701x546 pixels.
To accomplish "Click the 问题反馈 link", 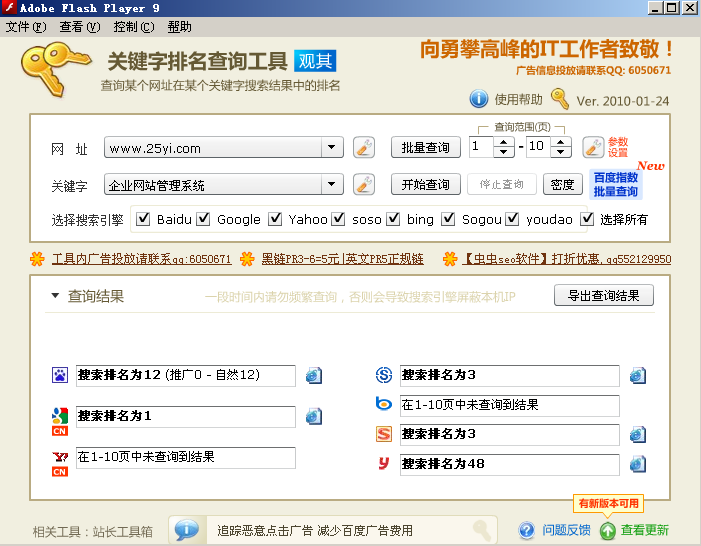I will (x=566, y=530).
